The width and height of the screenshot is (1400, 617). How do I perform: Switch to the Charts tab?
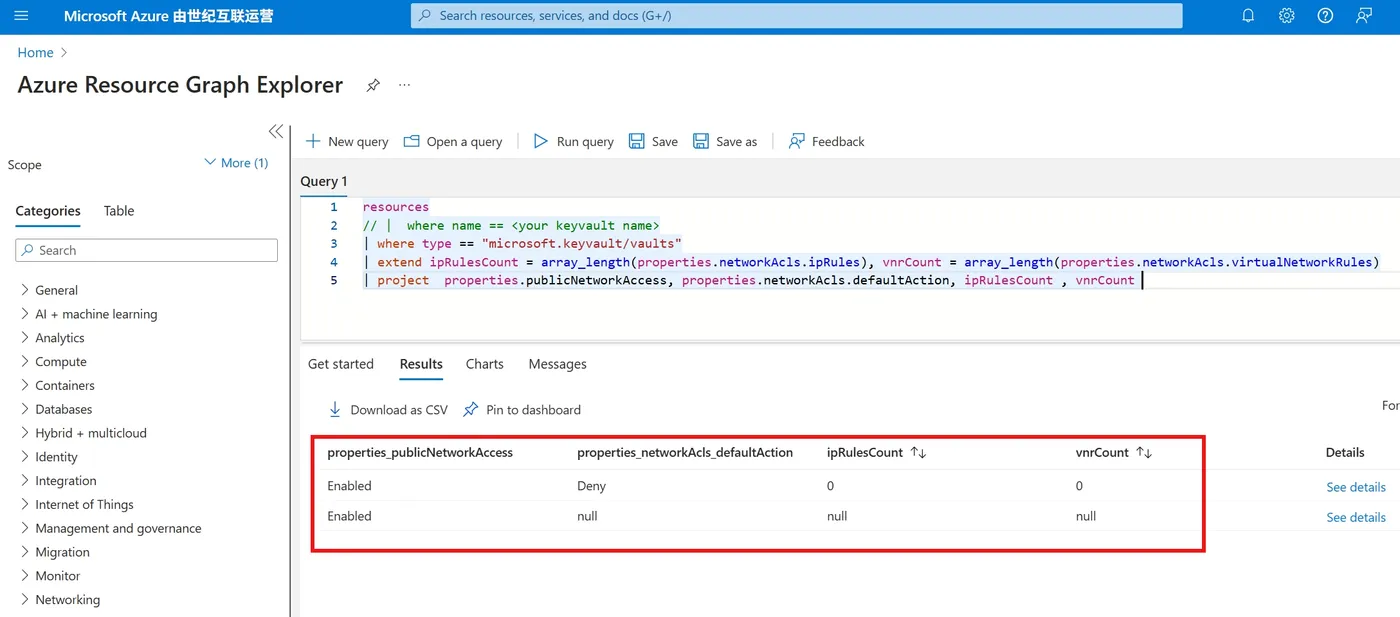coord(485,364)
